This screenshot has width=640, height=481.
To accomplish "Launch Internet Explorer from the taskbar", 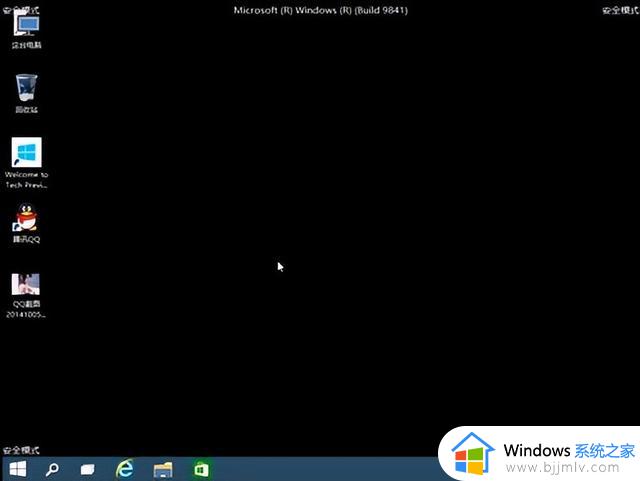I will [x=124, y=469].
